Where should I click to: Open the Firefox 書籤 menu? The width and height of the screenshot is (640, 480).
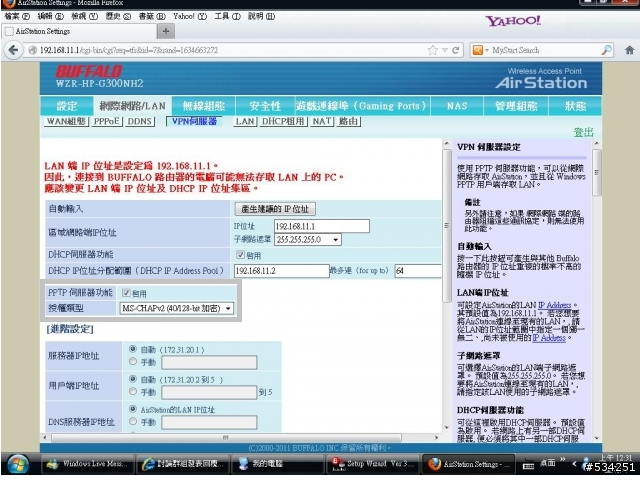click(152, 16)
